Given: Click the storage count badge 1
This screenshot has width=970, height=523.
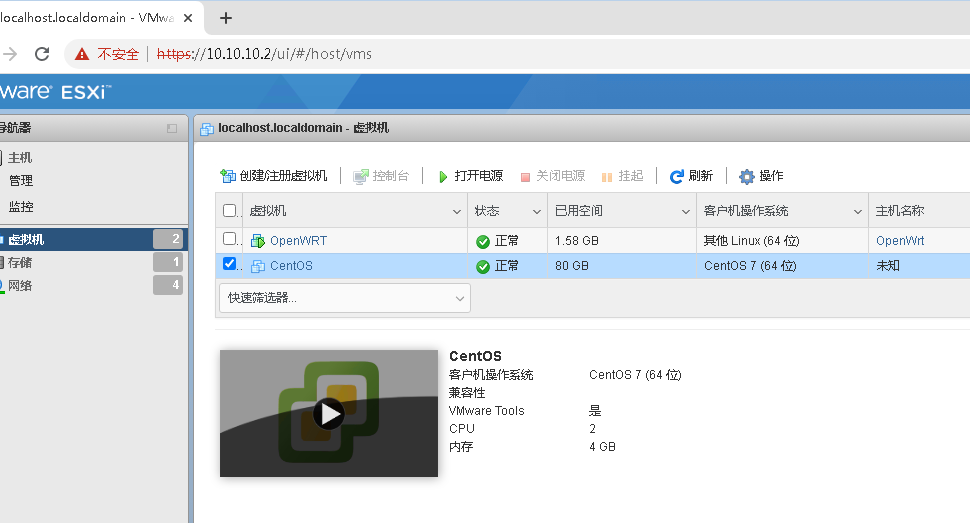Looking at the screenshot, I should pos(168,262).
